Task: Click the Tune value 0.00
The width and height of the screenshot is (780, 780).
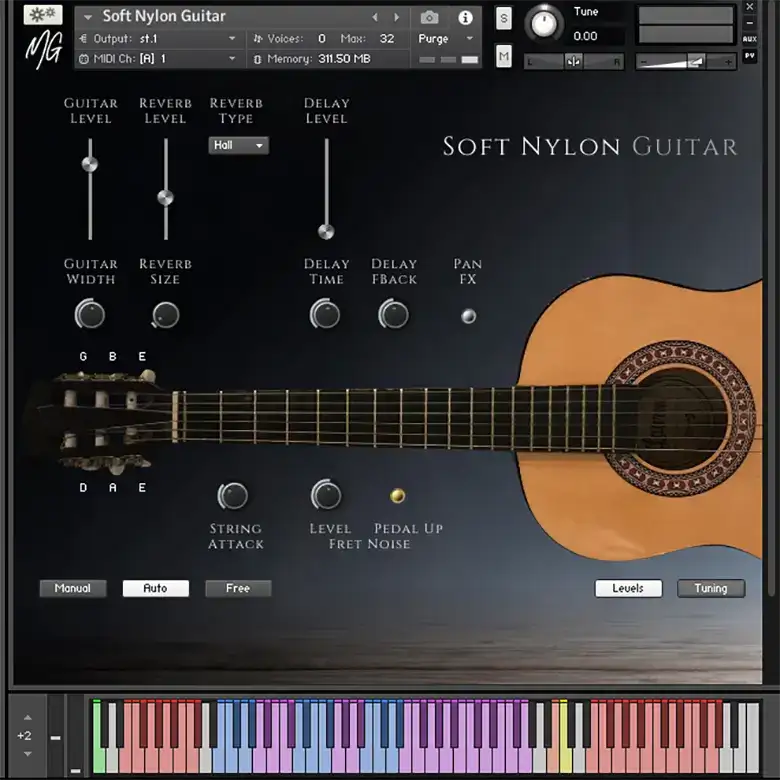Action: [x=585, y=36]
